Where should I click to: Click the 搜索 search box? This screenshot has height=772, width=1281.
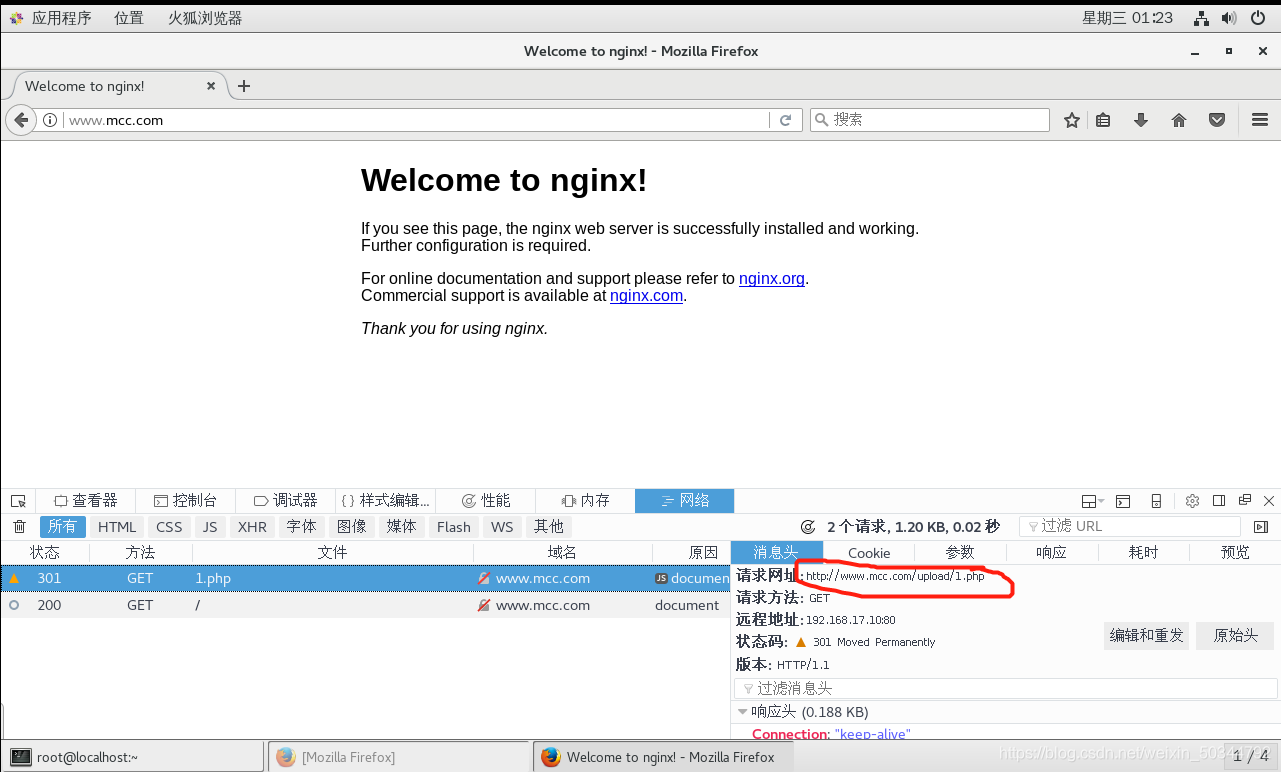point(930,120)
